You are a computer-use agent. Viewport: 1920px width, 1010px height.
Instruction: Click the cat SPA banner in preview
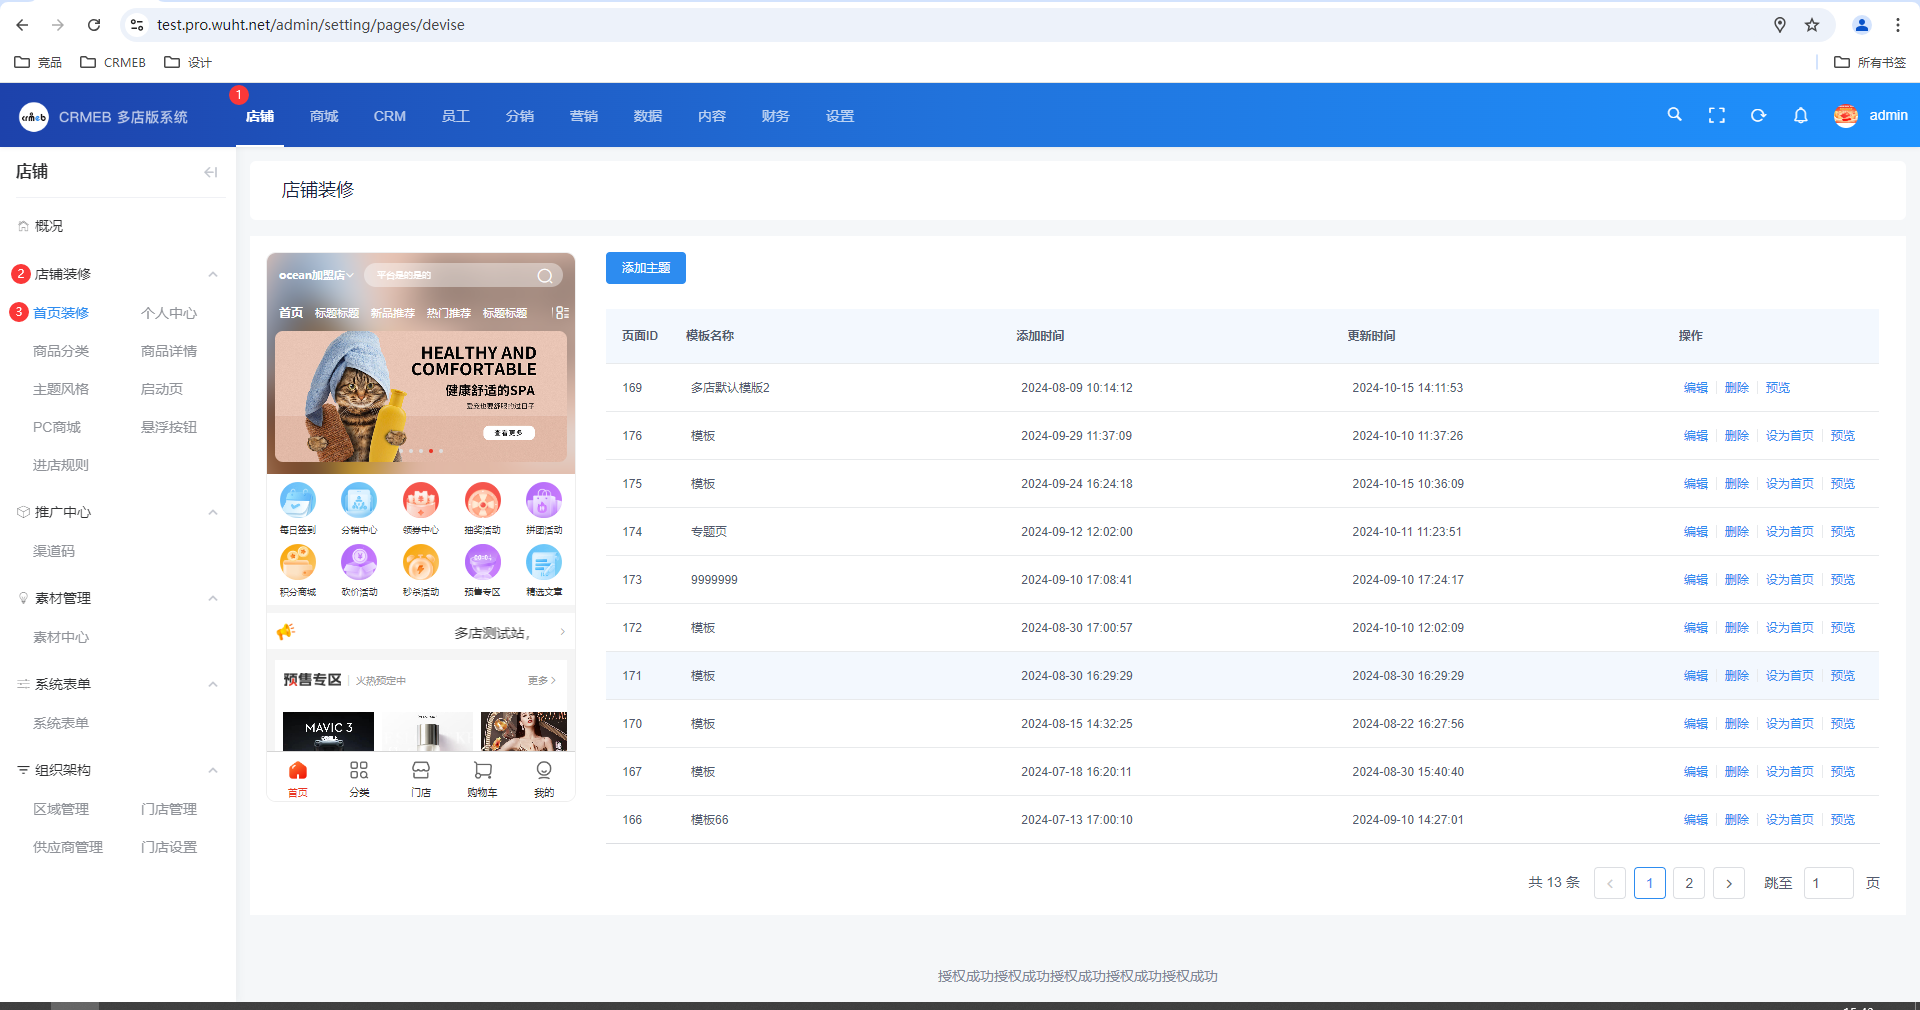(x=420, y=396)
